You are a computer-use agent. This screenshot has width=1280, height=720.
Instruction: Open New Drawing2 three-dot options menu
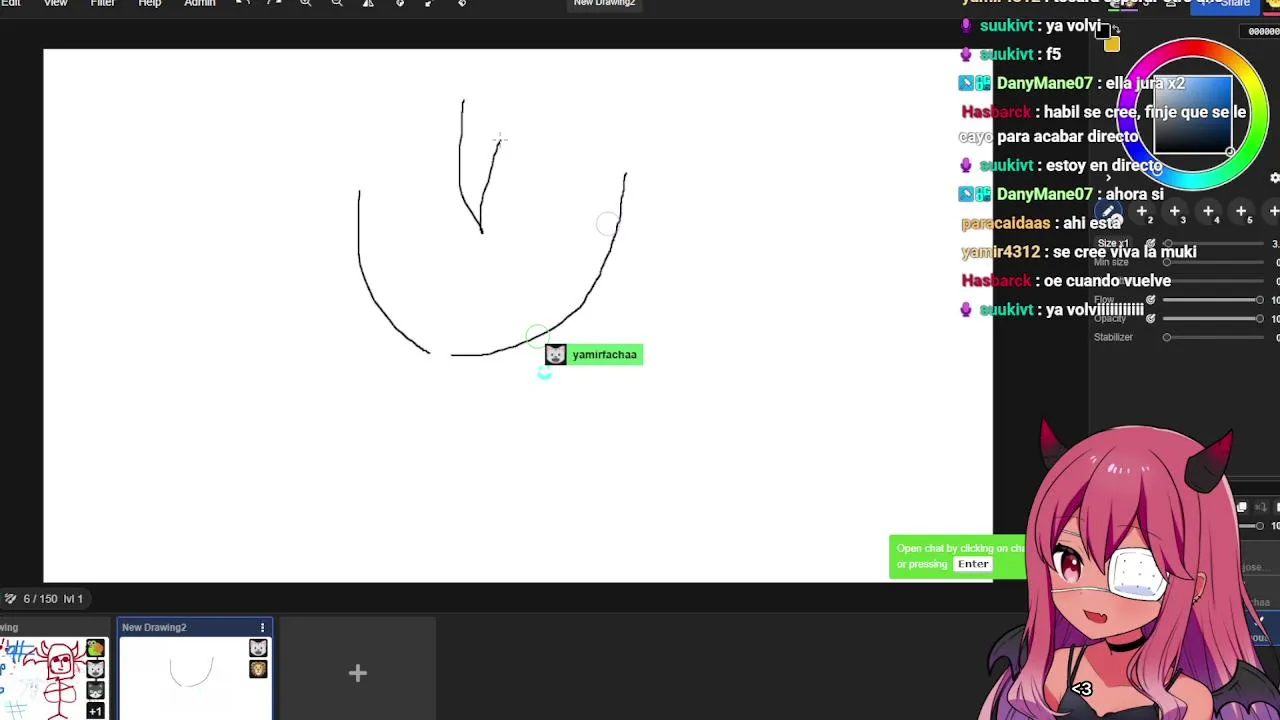pos(262,628)
